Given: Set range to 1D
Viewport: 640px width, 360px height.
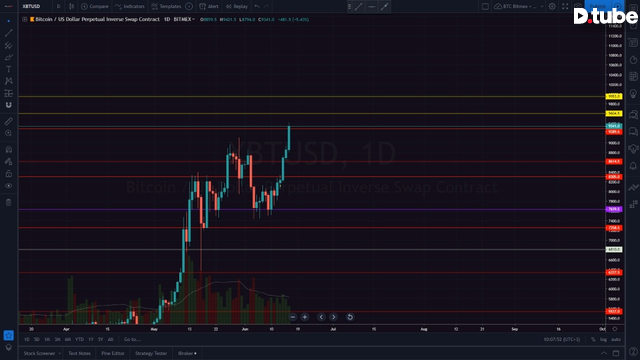Looking at the screenshot, I should [27, 339].
